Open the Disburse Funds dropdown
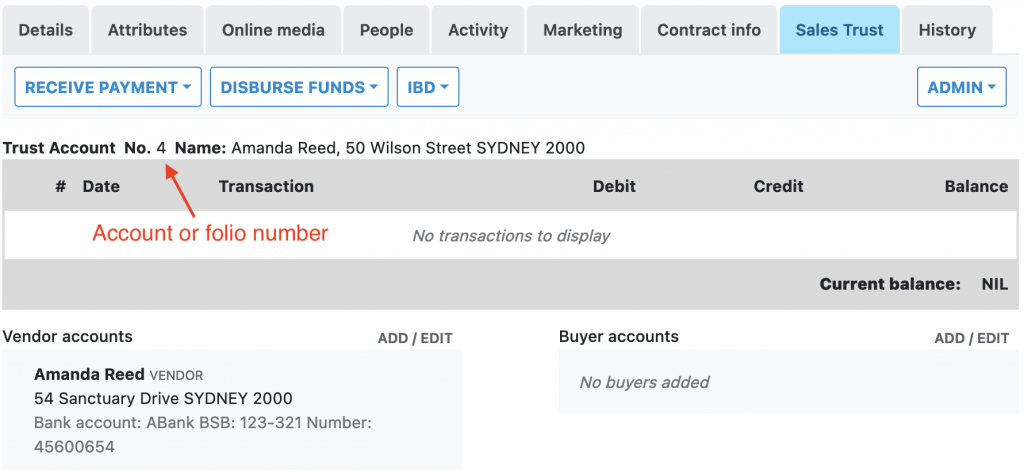The width and height of the screenshot is (1024, 473). click(299, 87)
